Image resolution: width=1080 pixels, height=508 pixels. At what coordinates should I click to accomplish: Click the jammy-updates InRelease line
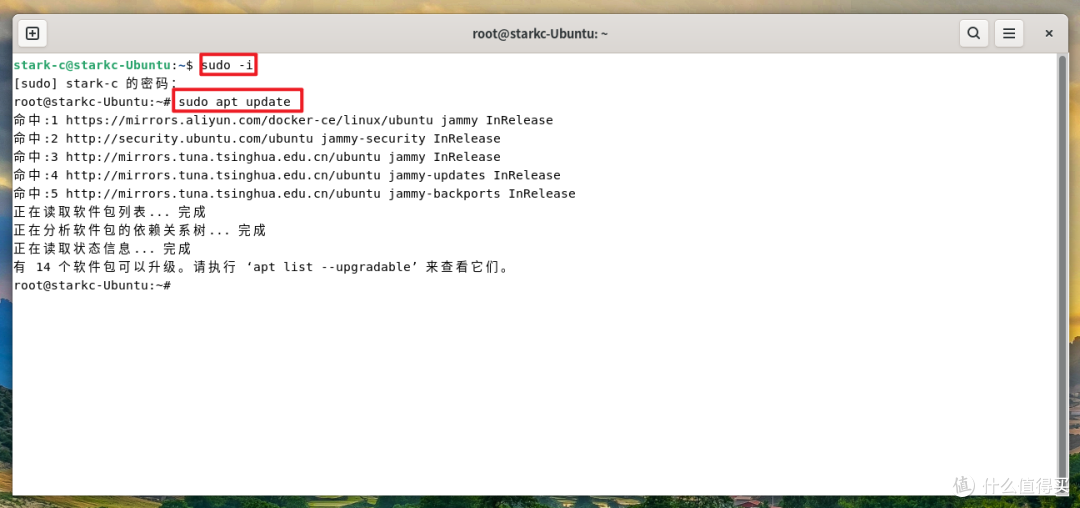(287, 176)
